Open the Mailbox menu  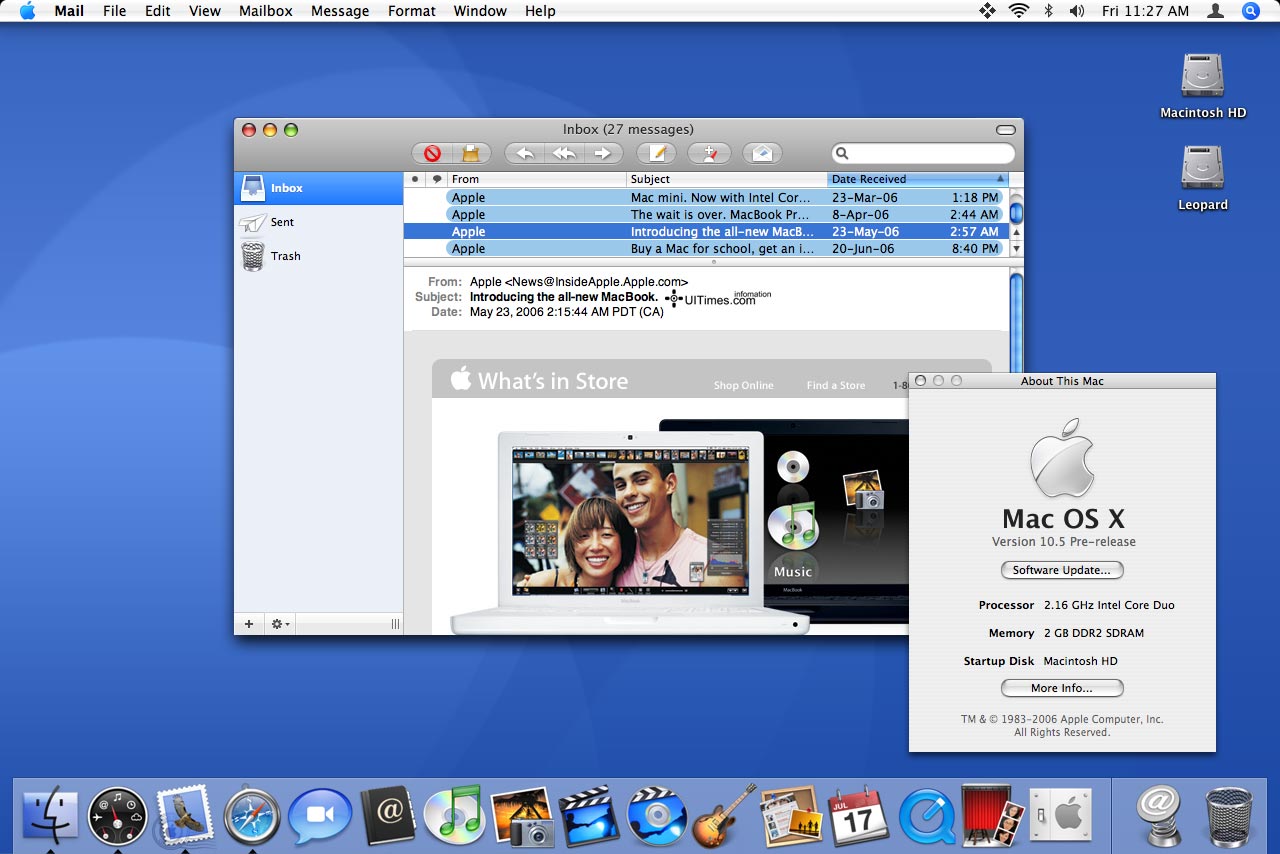[x=266, y=11]
